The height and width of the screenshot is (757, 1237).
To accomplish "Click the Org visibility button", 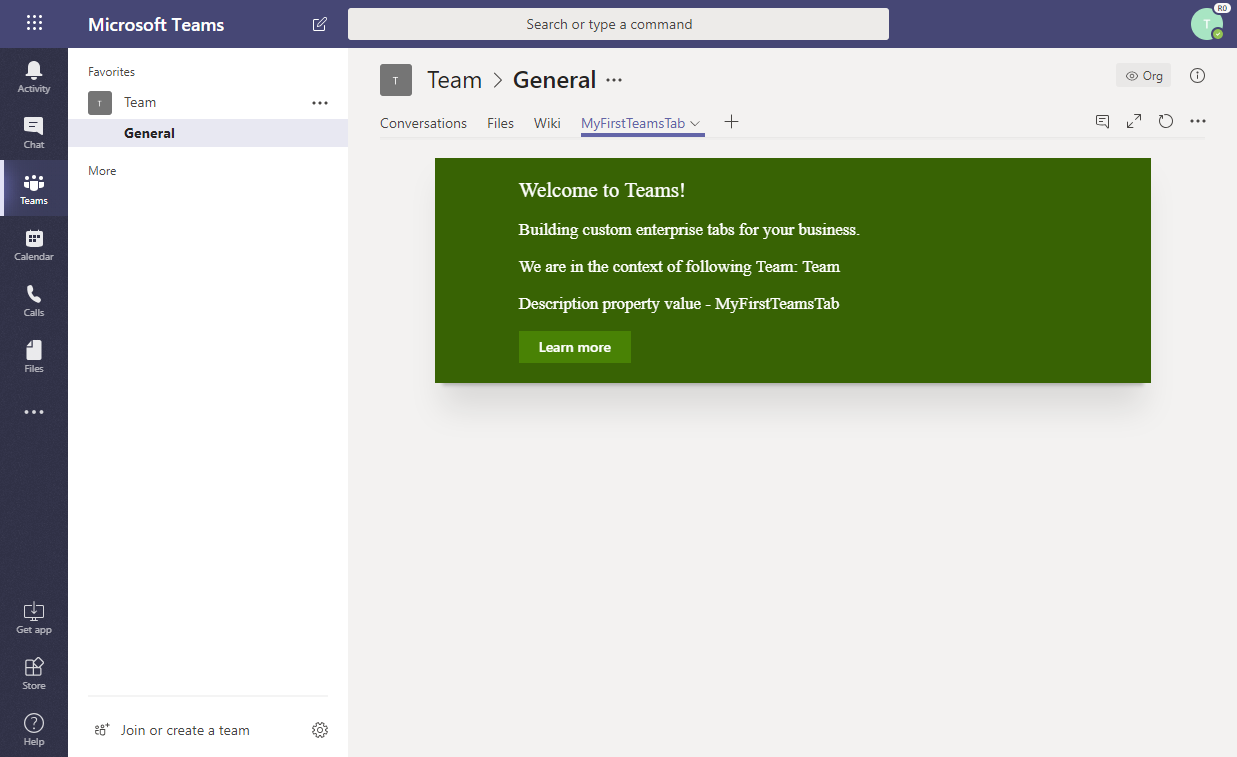I will tap(1143, 75).
